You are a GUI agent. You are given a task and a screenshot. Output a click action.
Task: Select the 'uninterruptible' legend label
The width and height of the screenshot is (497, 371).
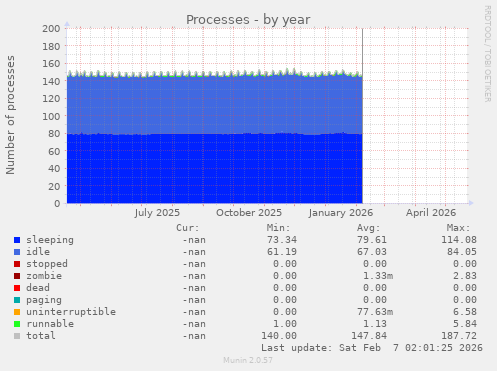(x=71, y=312)
